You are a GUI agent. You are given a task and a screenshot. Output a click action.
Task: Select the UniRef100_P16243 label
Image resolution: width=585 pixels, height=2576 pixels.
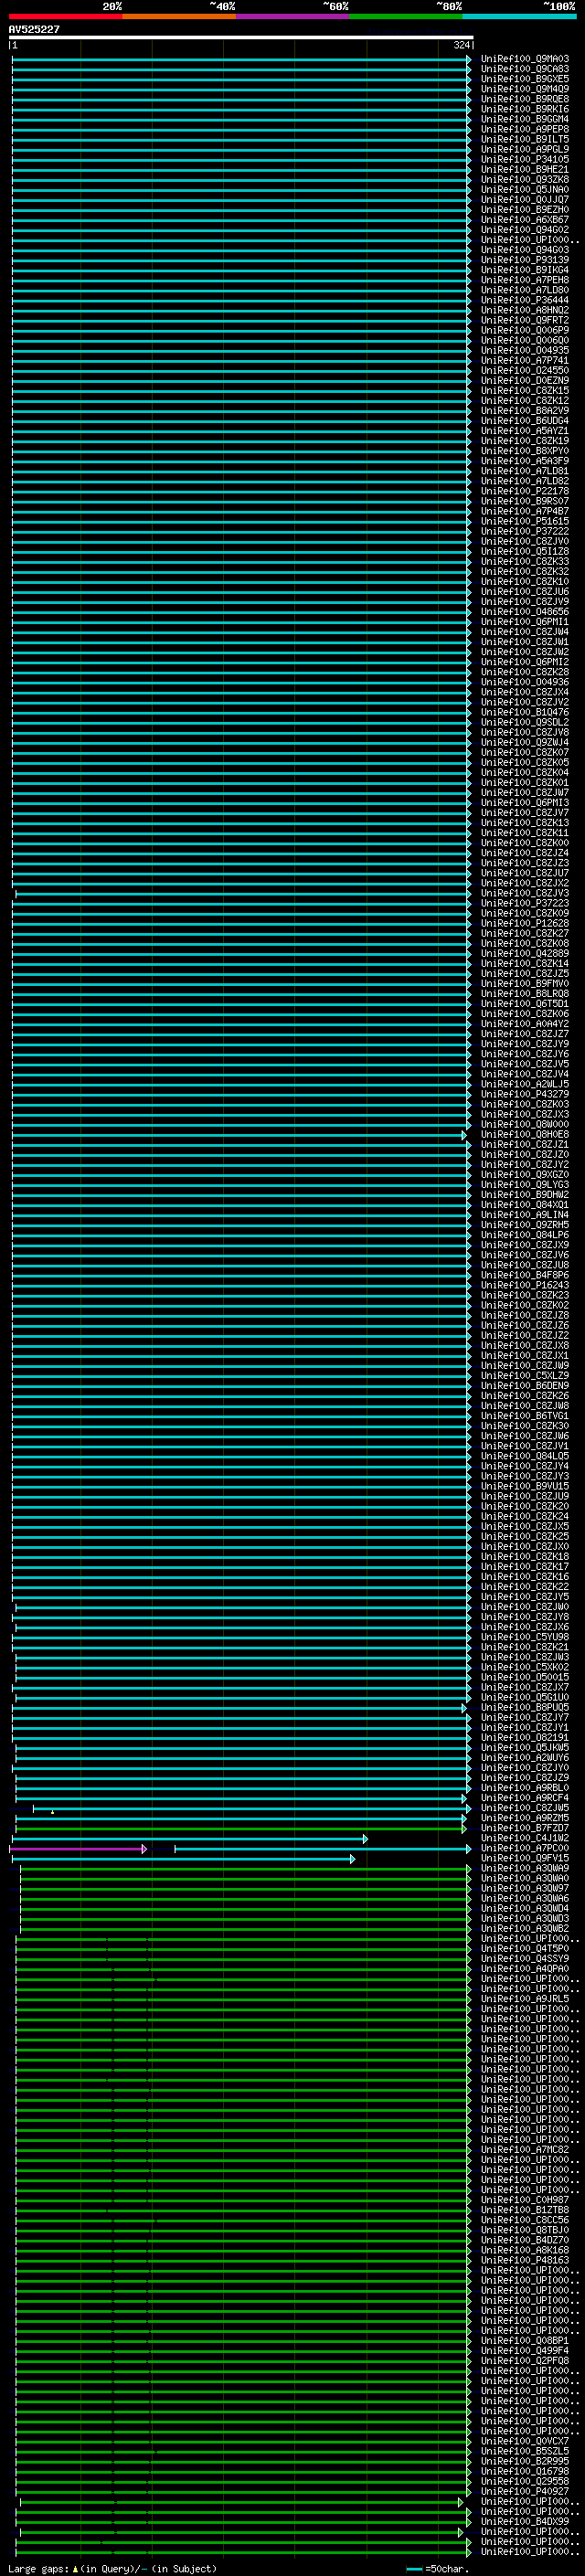click(x=525, y=1285)
